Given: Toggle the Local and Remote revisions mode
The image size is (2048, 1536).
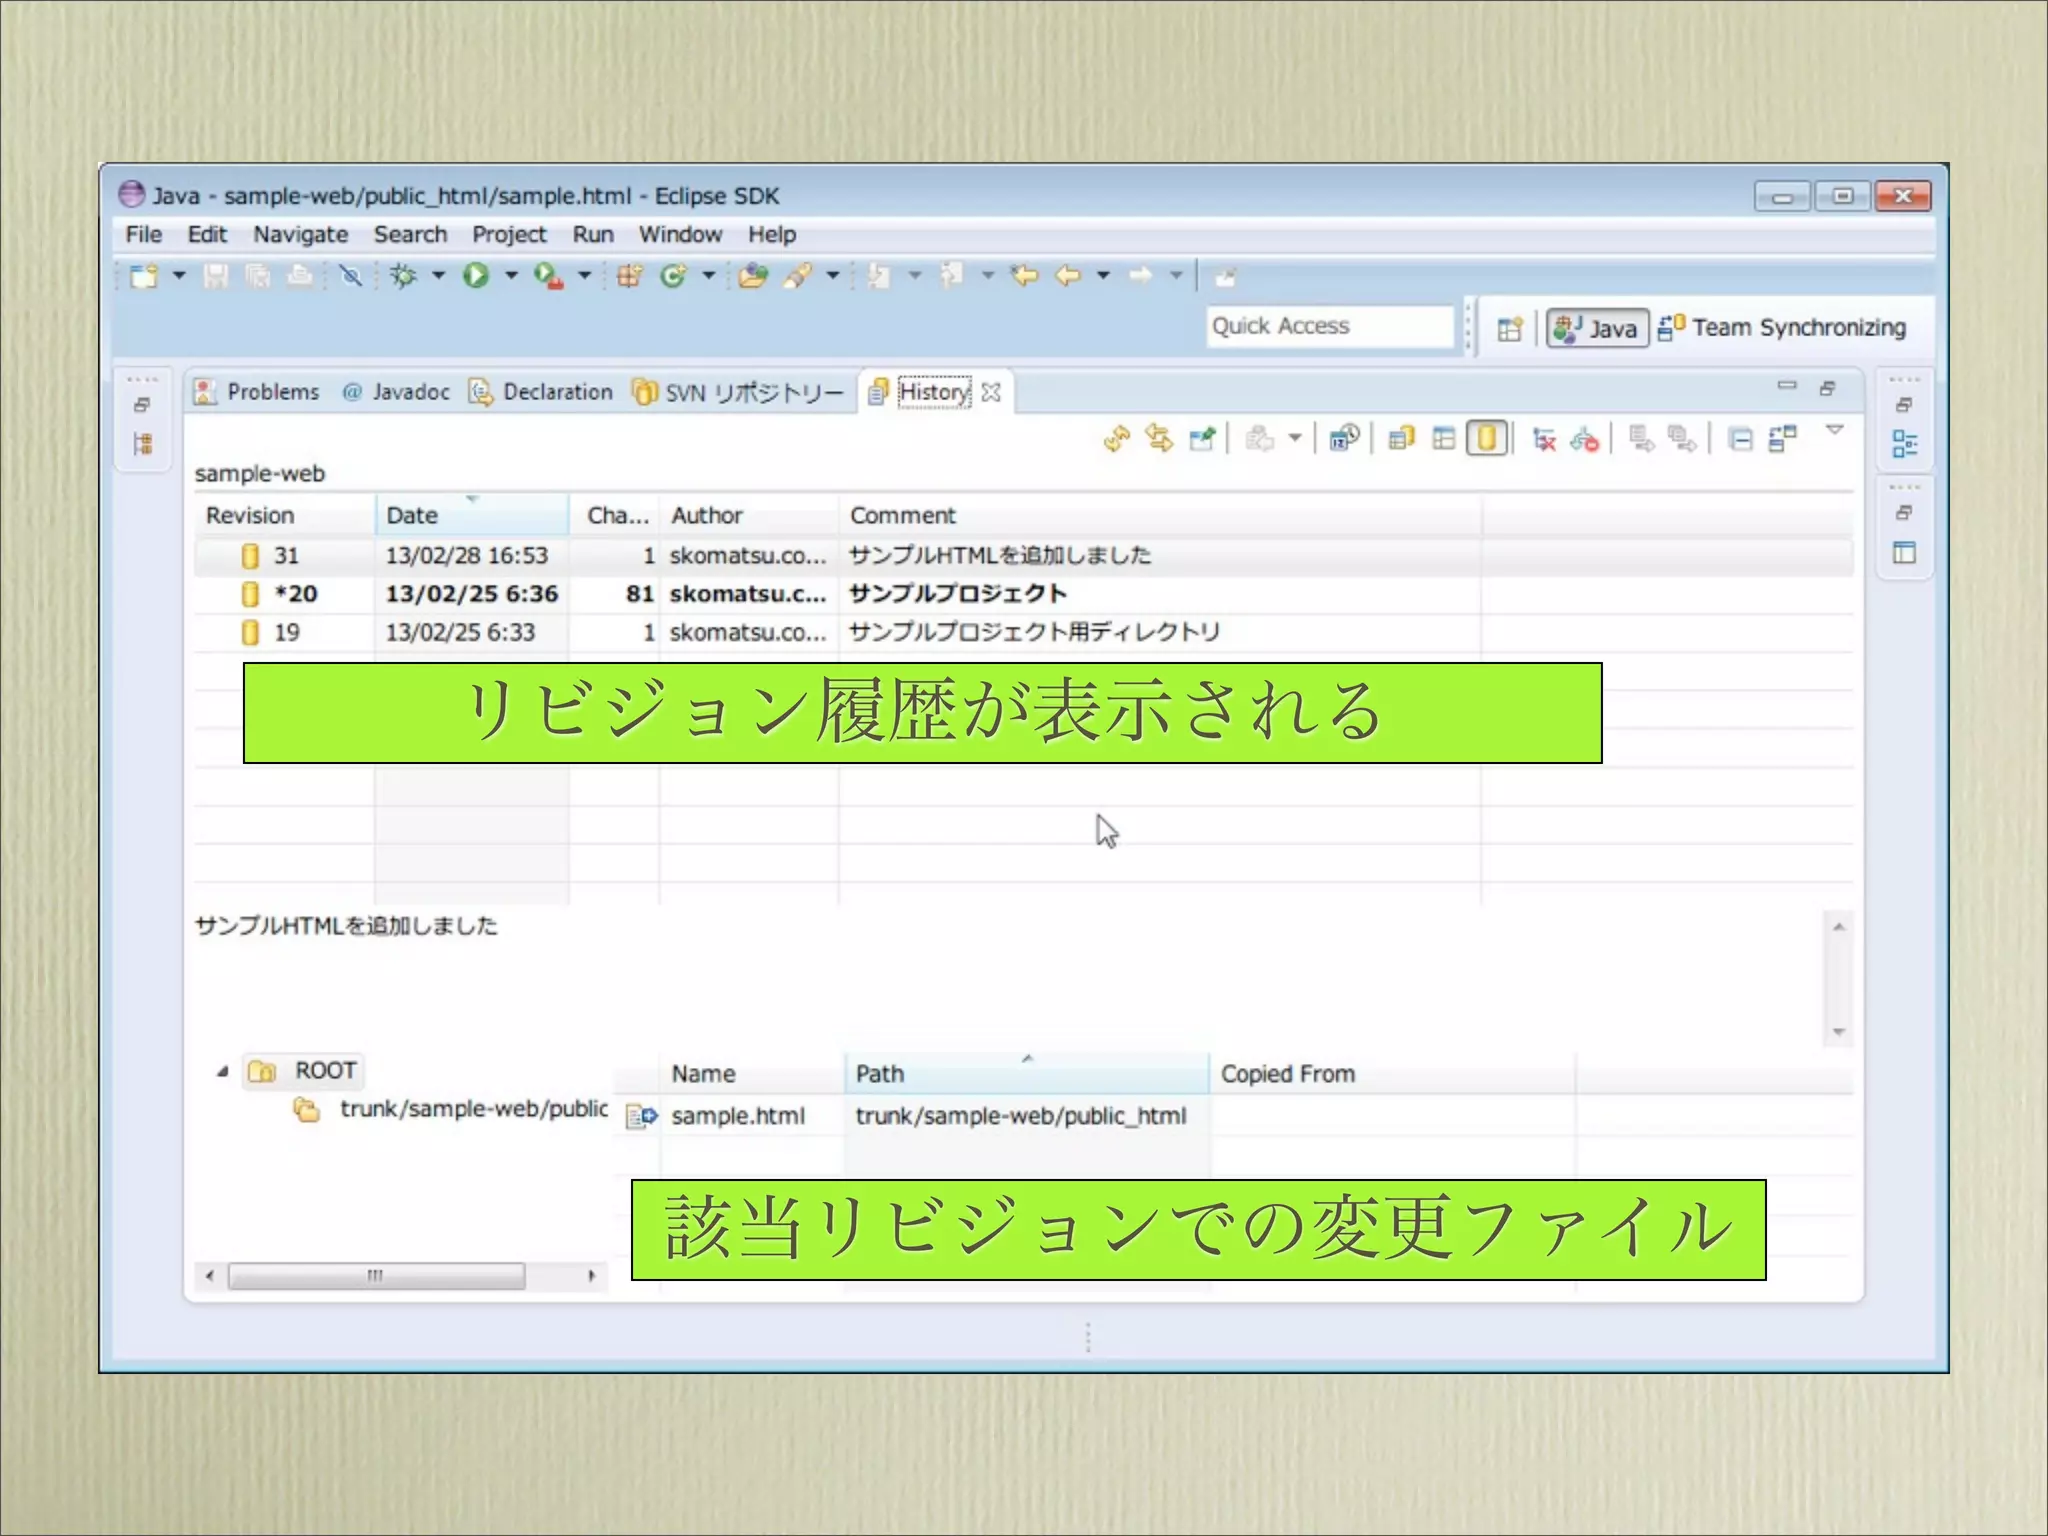Looking at the screenshot, I should pyautogui.click(x=1401, y=438).
